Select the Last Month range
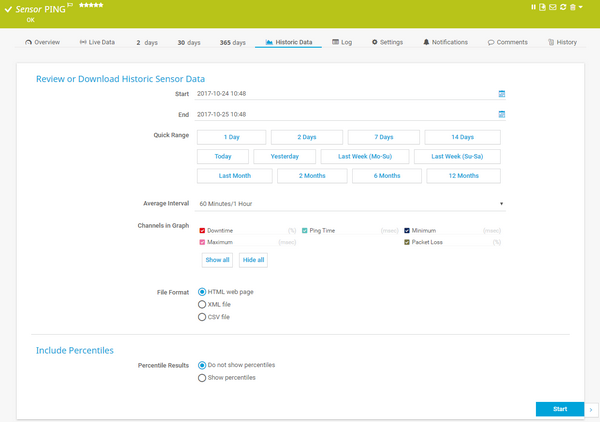This screenshot has width=600, height=422. pyautogui.click(x=235, y=176)
